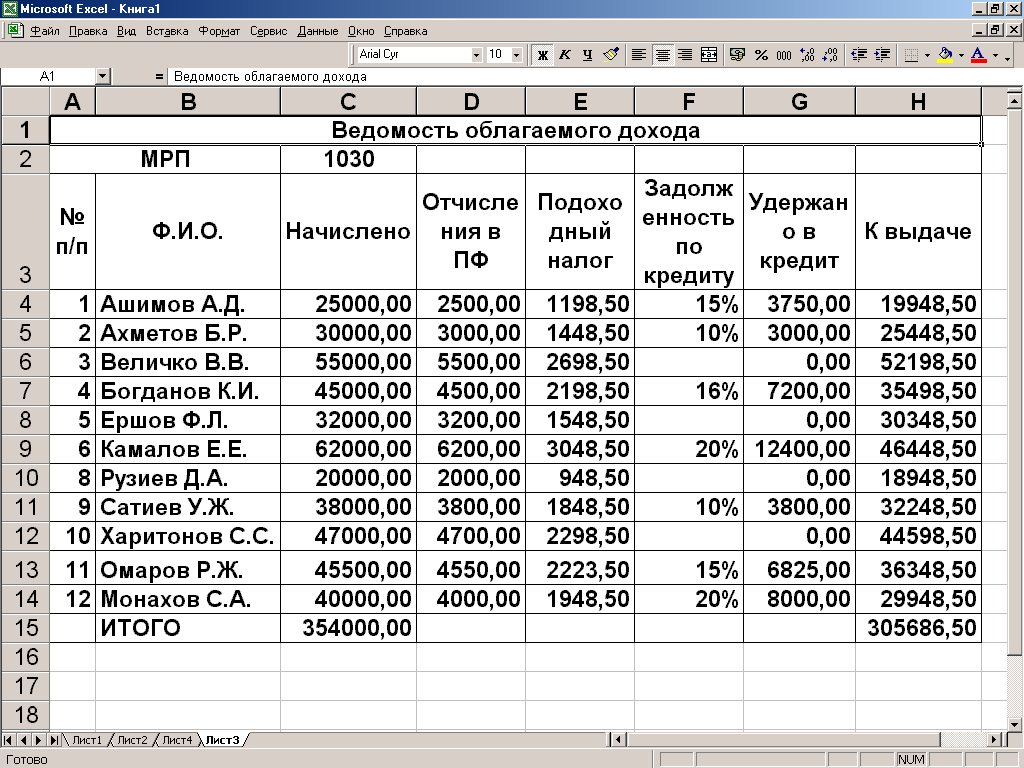Select column C header
Screen dimensions: 1024x768
click(x=348, y=102)
